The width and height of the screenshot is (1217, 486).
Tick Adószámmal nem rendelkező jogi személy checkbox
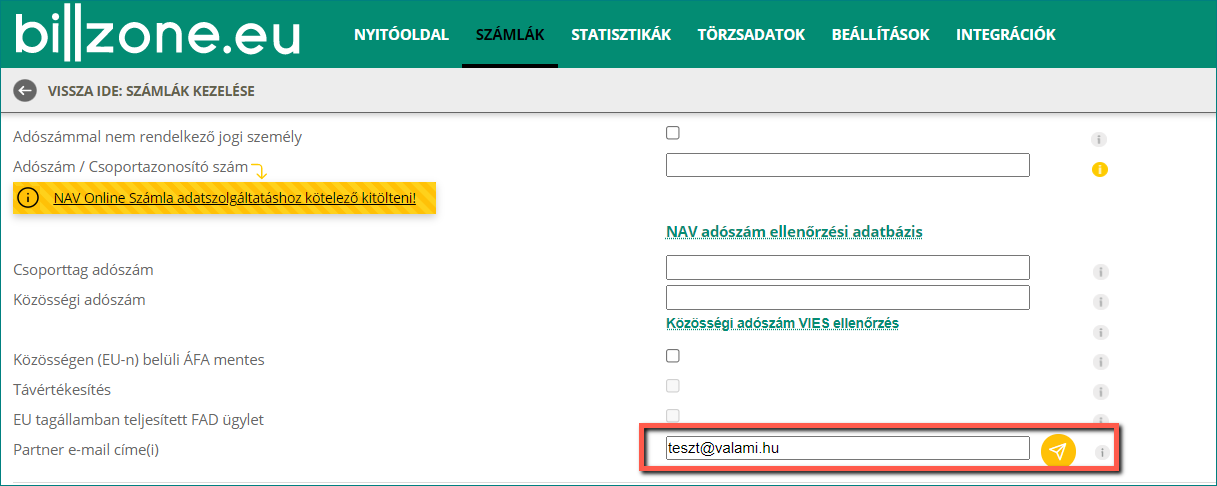673,132
